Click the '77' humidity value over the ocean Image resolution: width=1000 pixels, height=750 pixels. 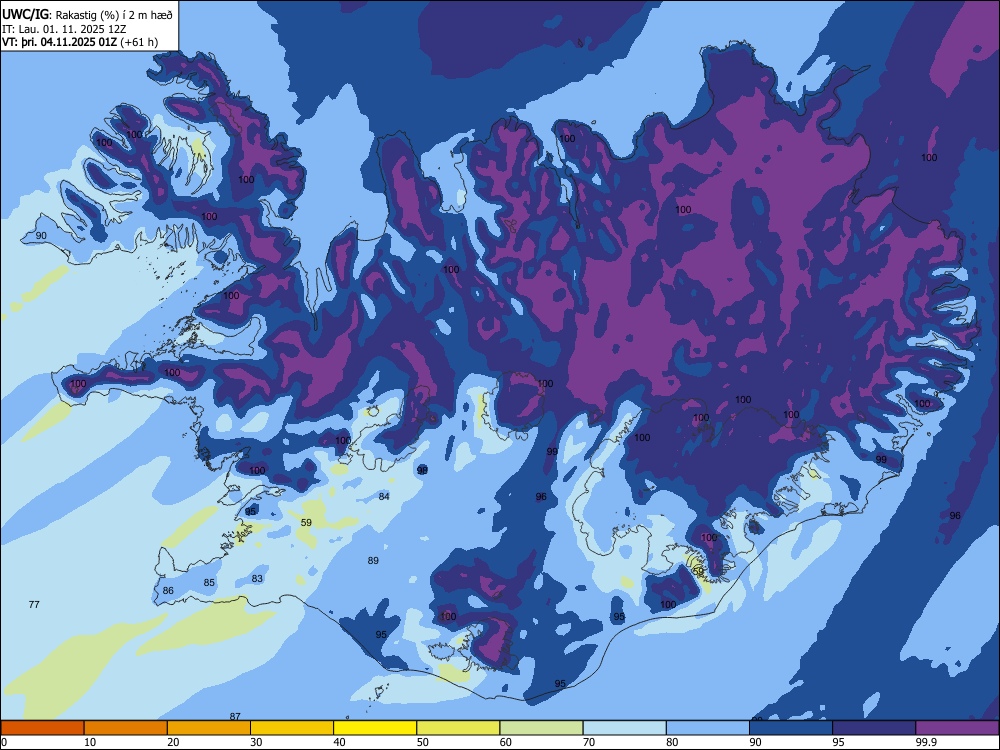tap(34, 604)
